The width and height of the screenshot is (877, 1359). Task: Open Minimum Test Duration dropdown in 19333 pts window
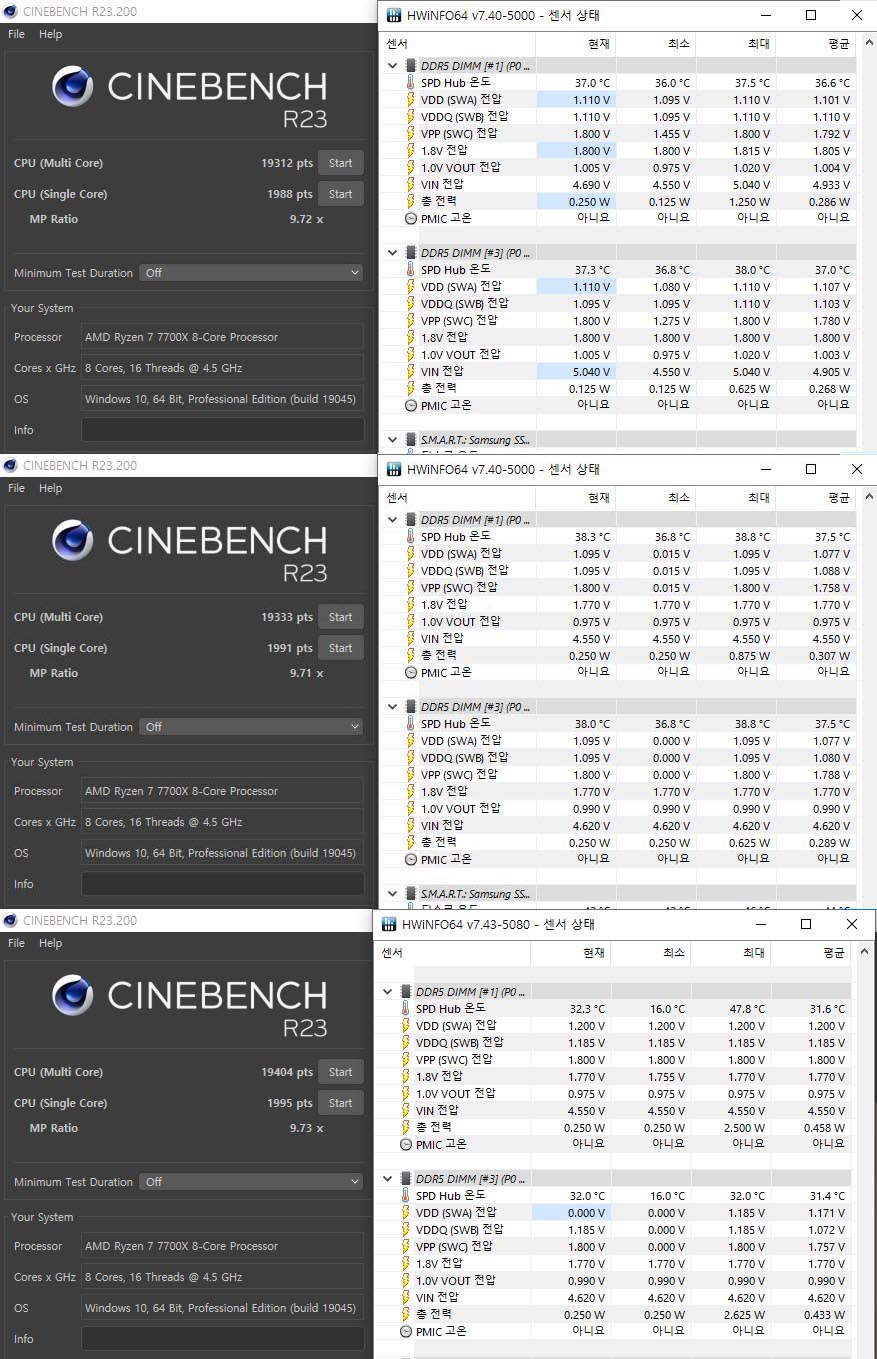pos(251,727)
